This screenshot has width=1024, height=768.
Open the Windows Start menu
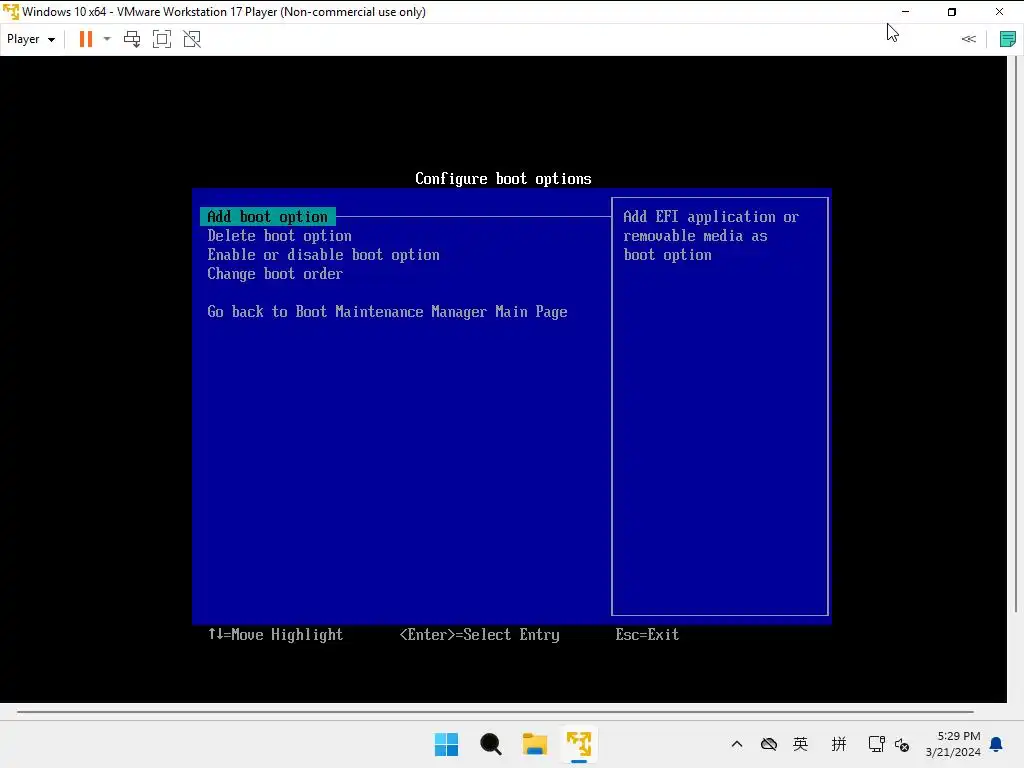pyautogui.click(x=447, y=744)
